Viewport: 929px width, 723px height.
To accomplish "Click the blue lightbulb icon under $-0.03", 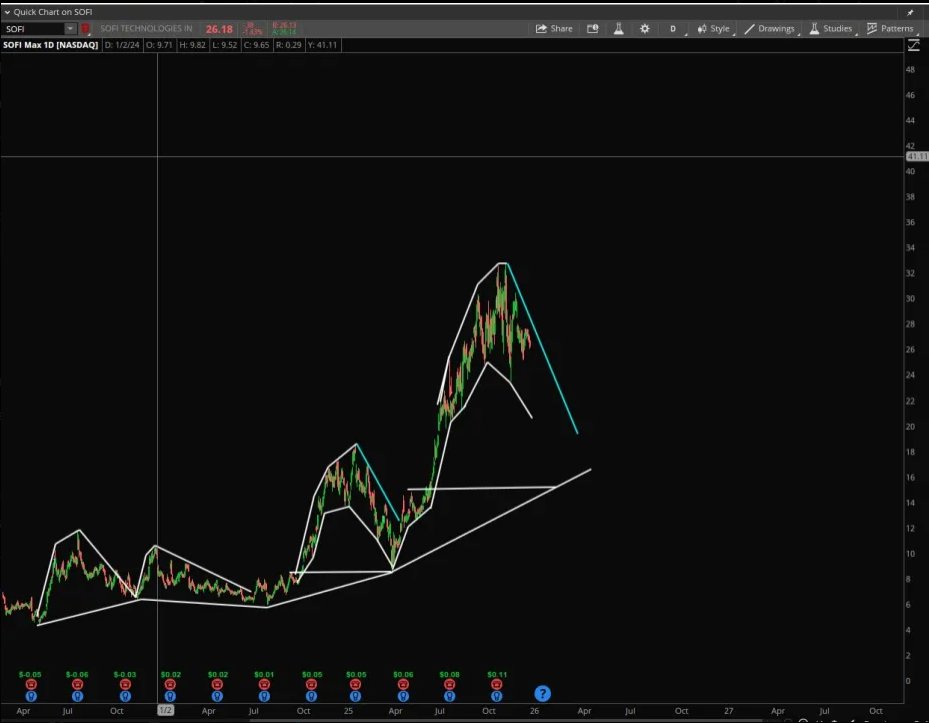I will [x=125, y=696].
